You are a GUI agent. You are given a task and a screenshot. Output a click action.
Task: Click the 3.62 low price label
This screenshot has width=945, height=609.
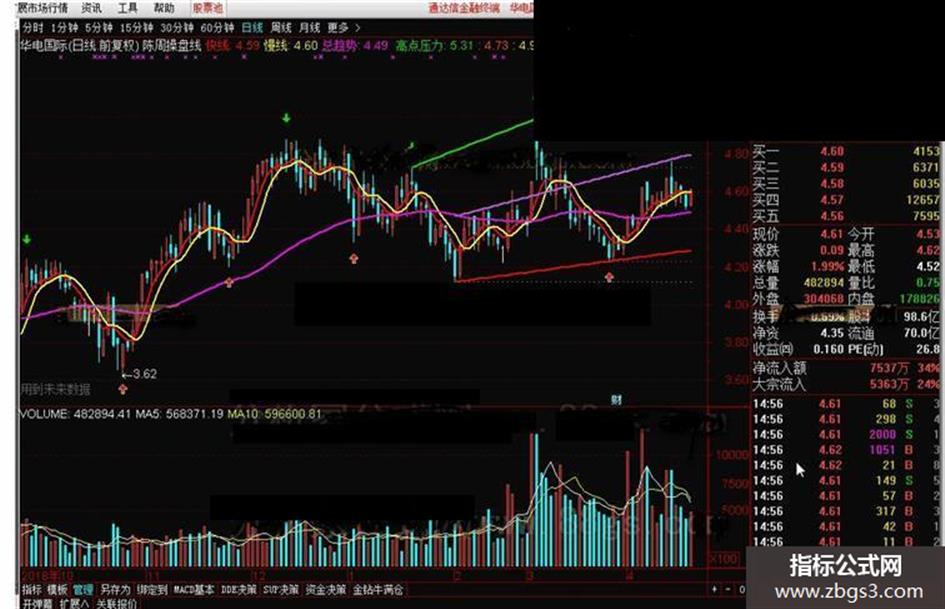[140, 374]
